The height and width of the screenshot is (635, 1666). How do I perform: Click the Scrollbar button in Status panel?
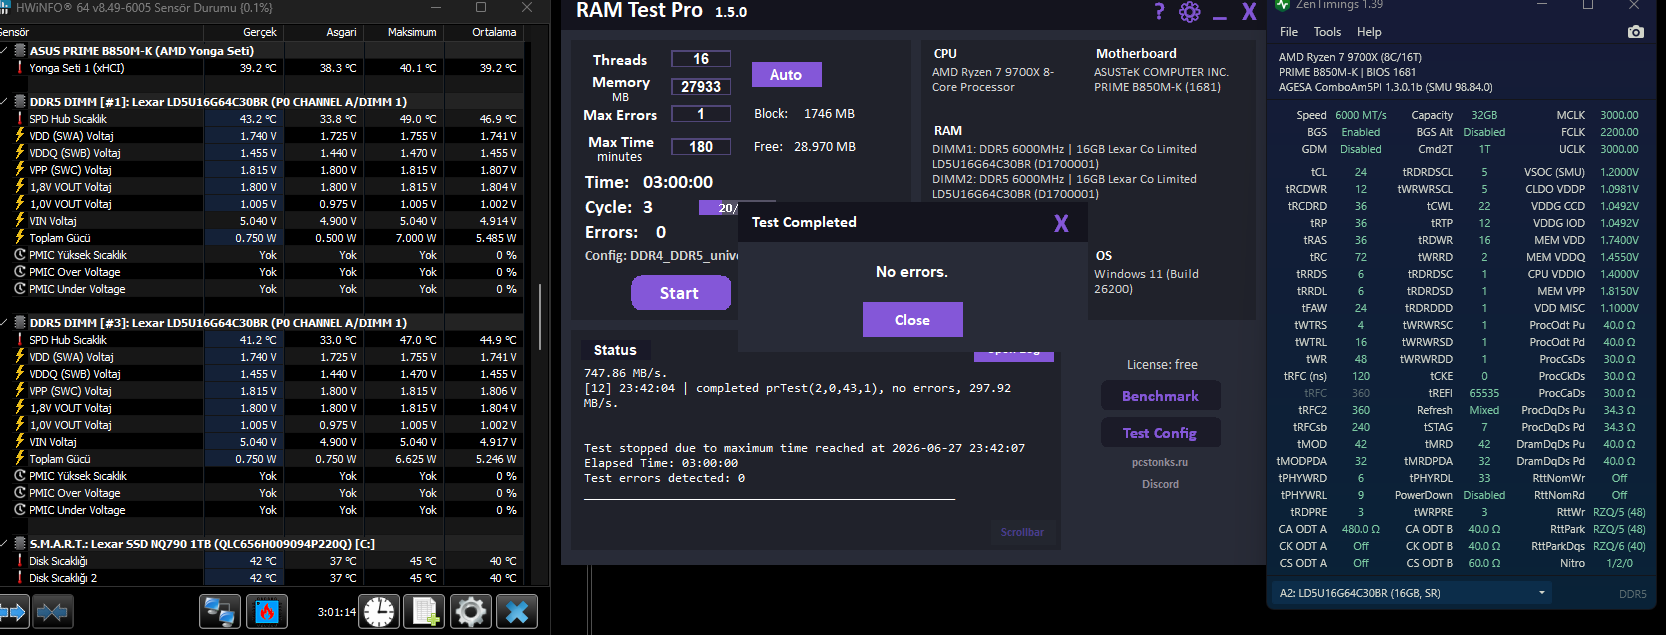coord(1022,532)
